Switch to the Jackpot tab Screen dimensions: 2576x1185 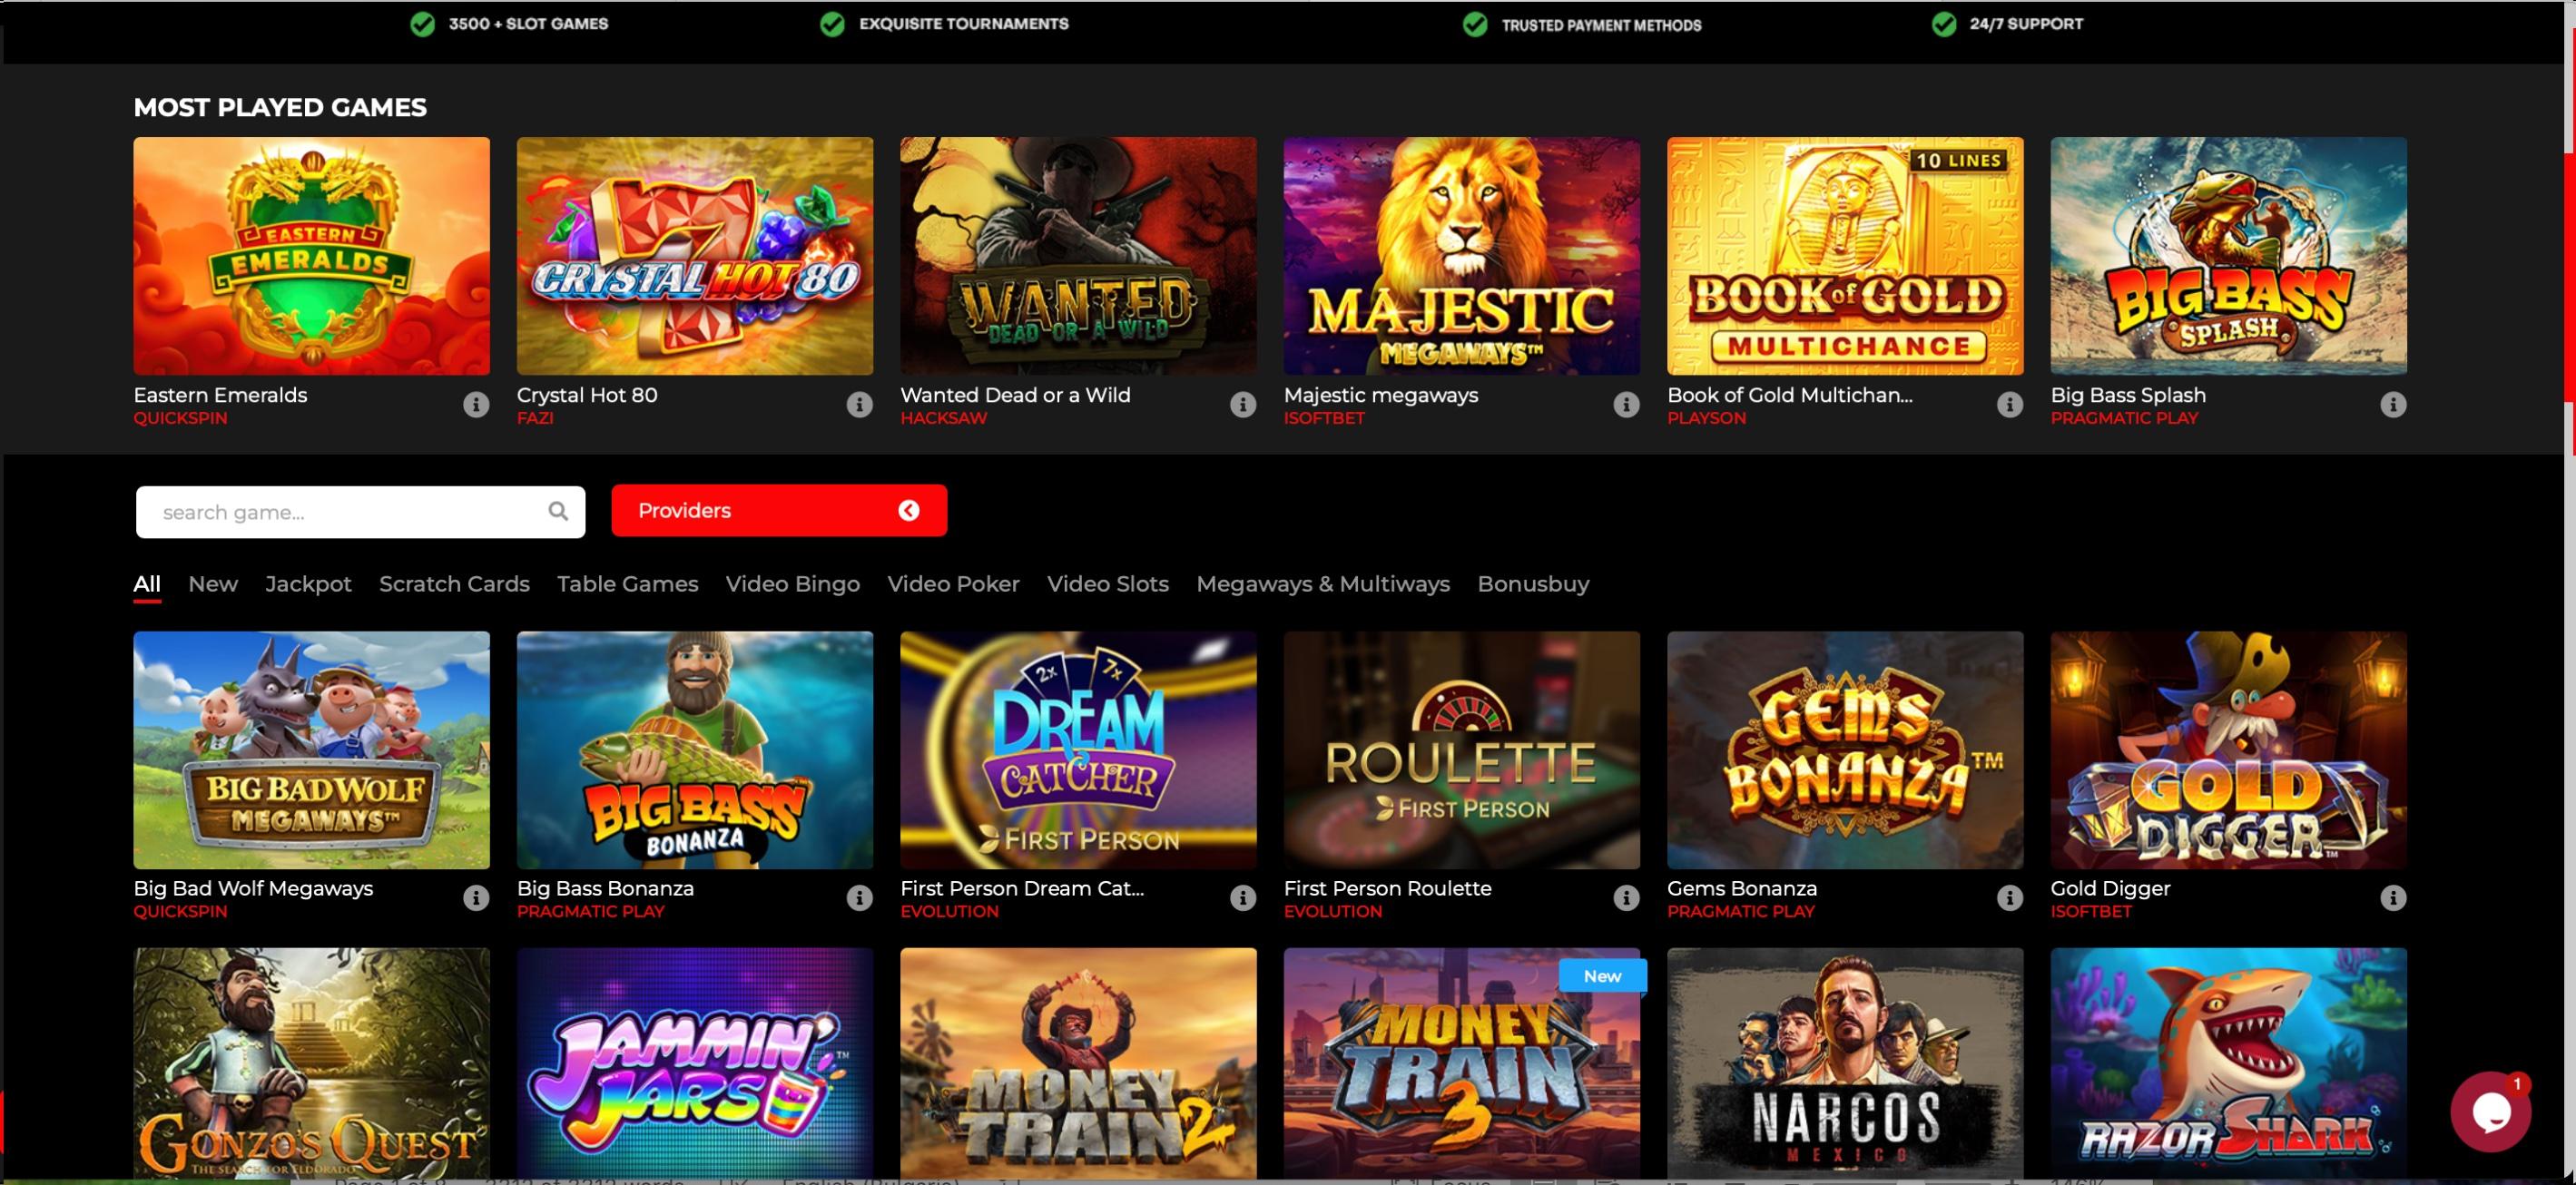[x=308, y=584]
